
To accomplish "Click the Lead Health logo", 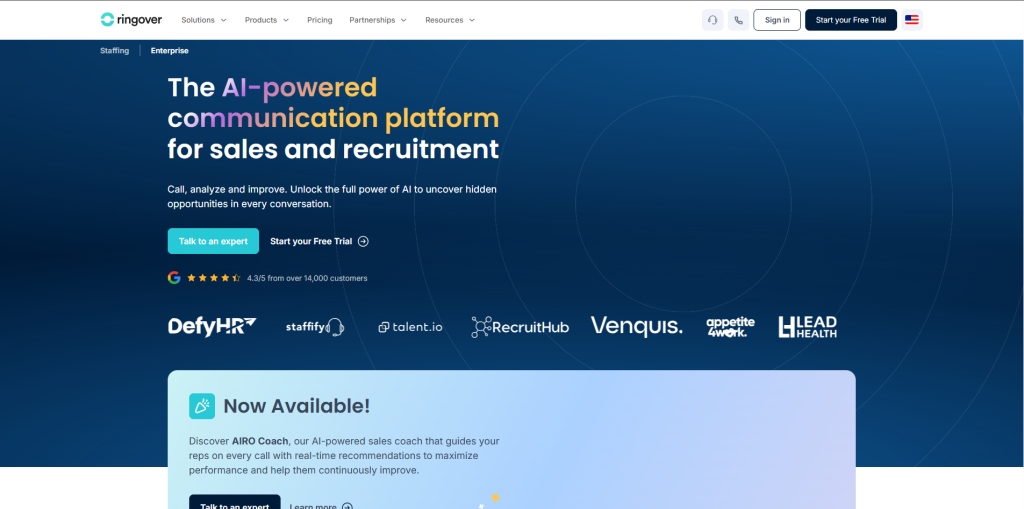I will tap(807, 327).
